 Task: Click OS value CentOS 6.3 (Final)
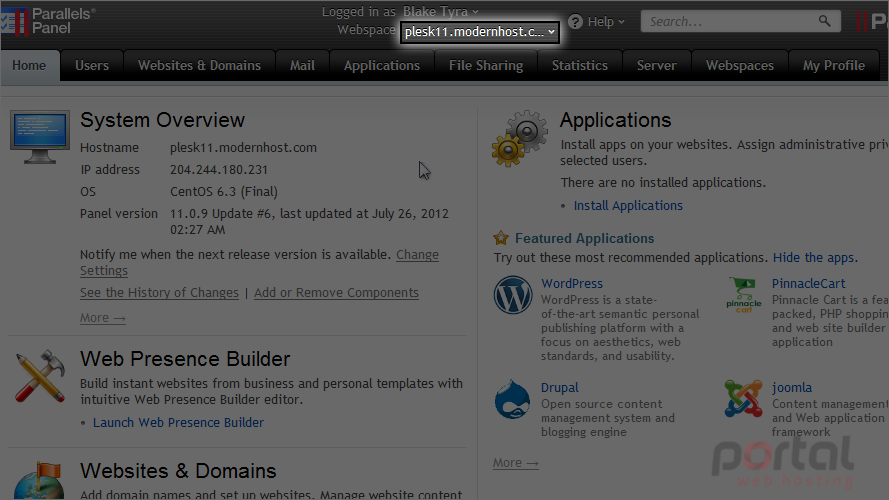[224, 192]
